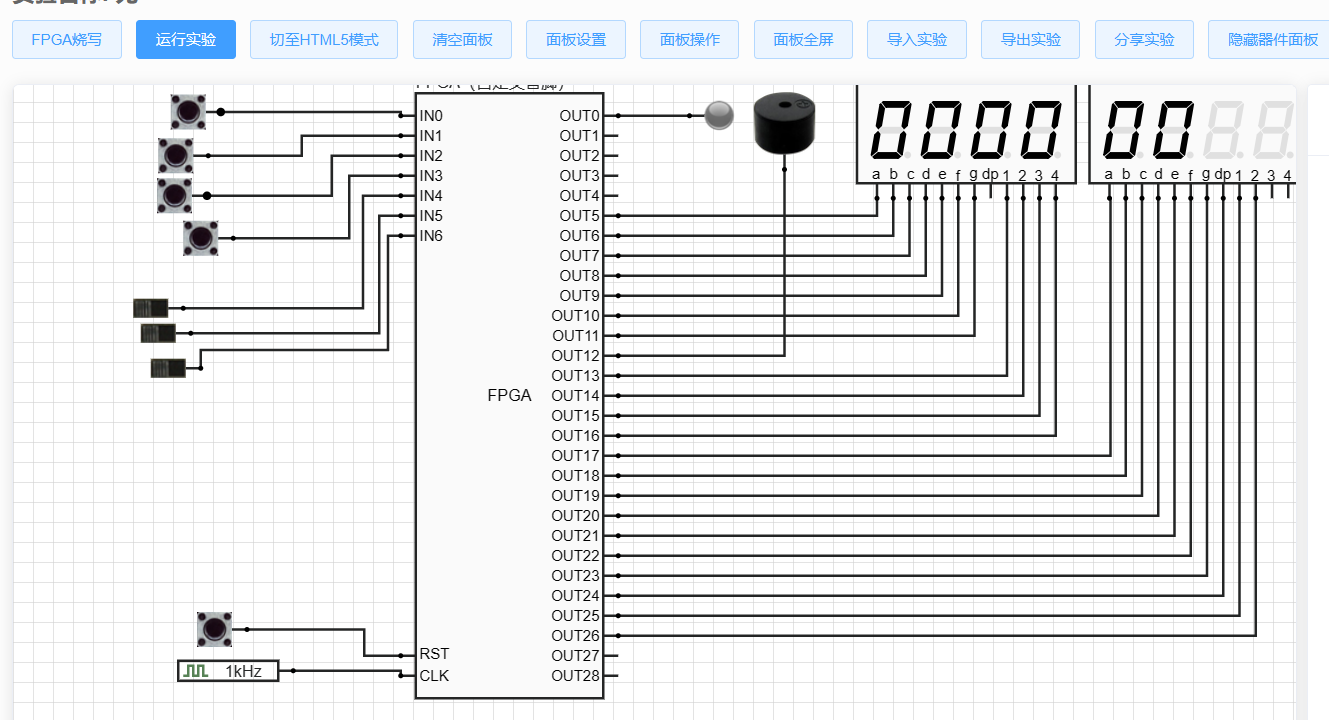
Task: Click the IN5 pin label
Action: [431, 216]
